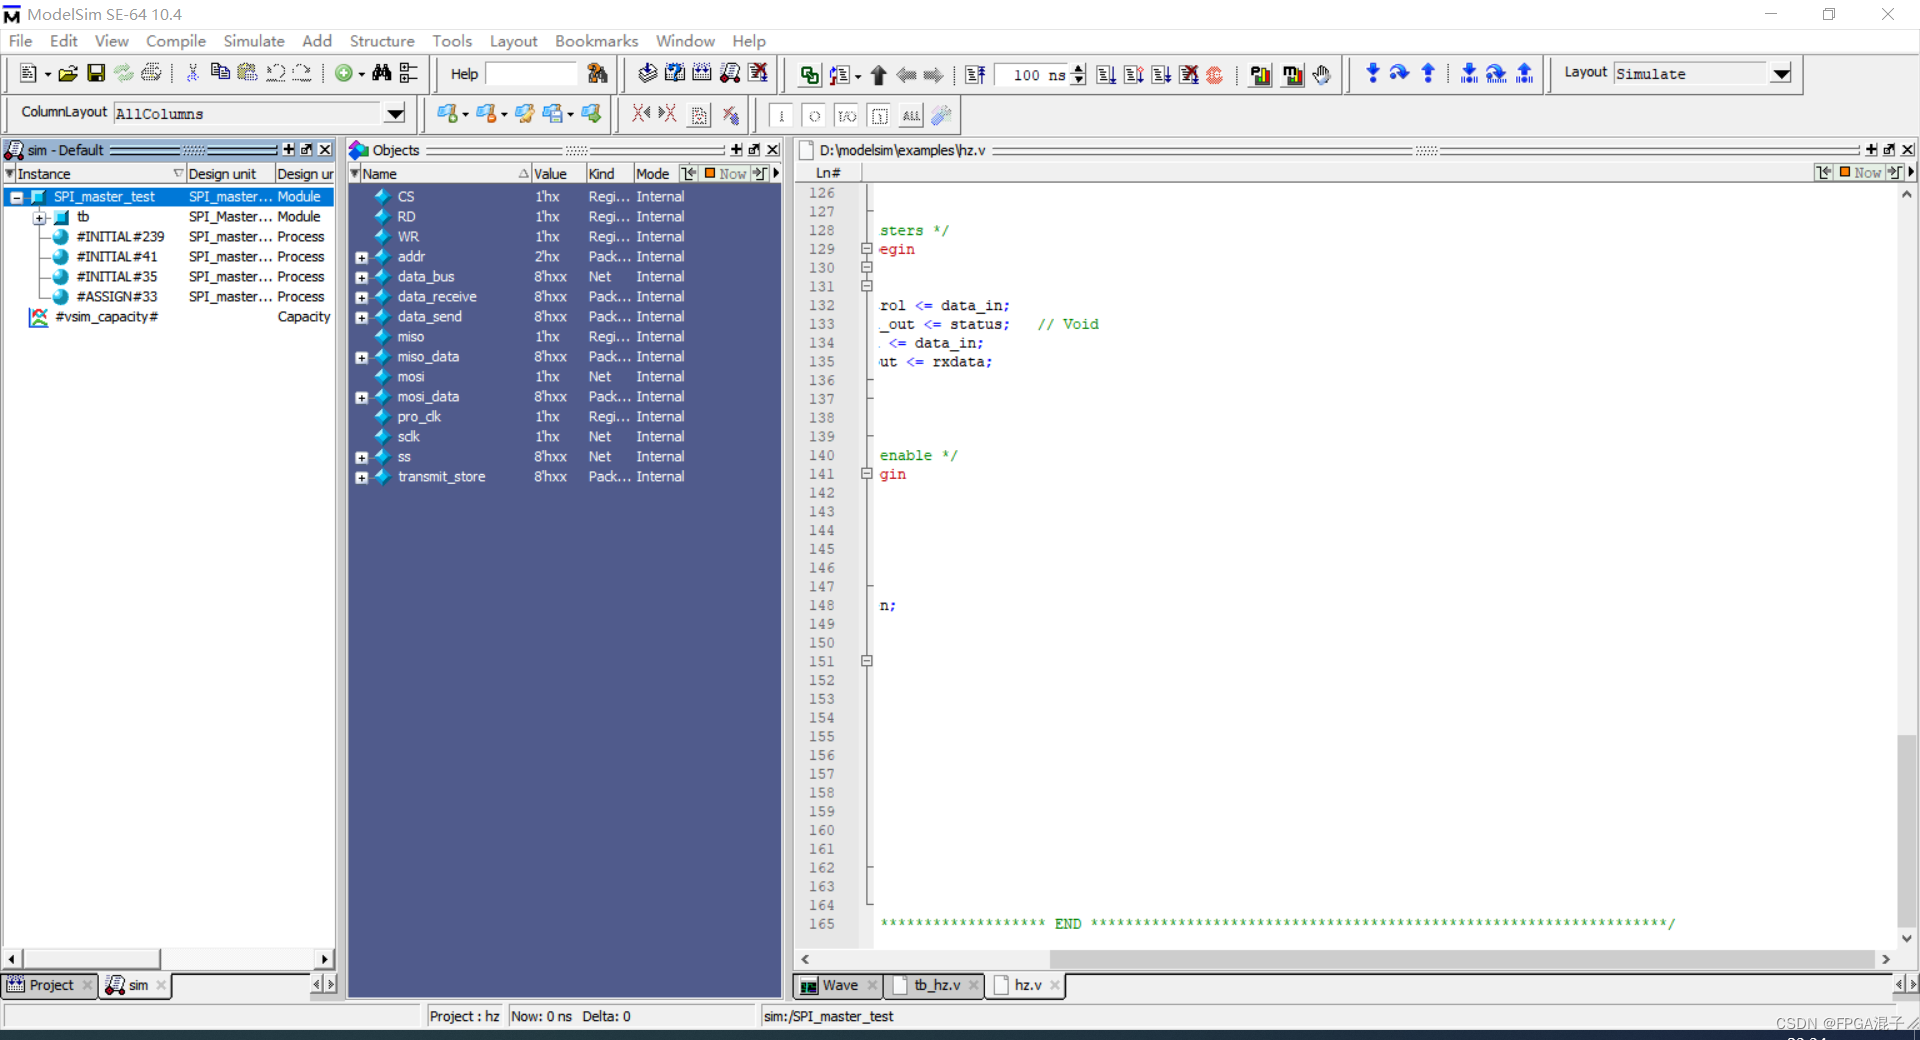Open the Memory profiling icon
The width and height of the screenshot is (1920, 1040).
coord(1293,75)
